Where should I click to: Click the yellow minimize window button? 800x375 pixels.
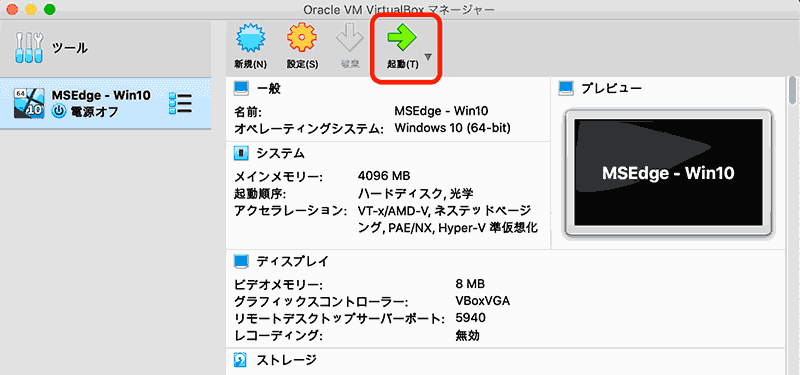pyautogui.click(x=31, y=9)
